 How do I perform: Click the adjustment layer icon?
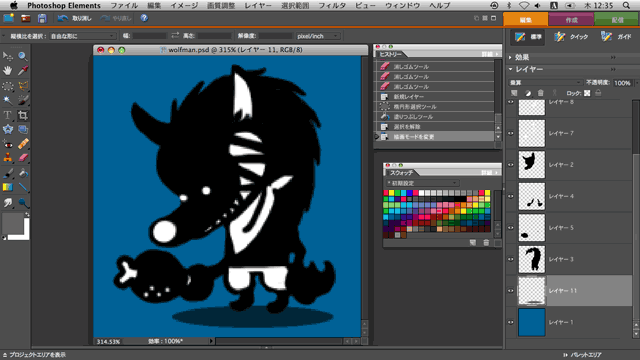[x=528, y=93]
